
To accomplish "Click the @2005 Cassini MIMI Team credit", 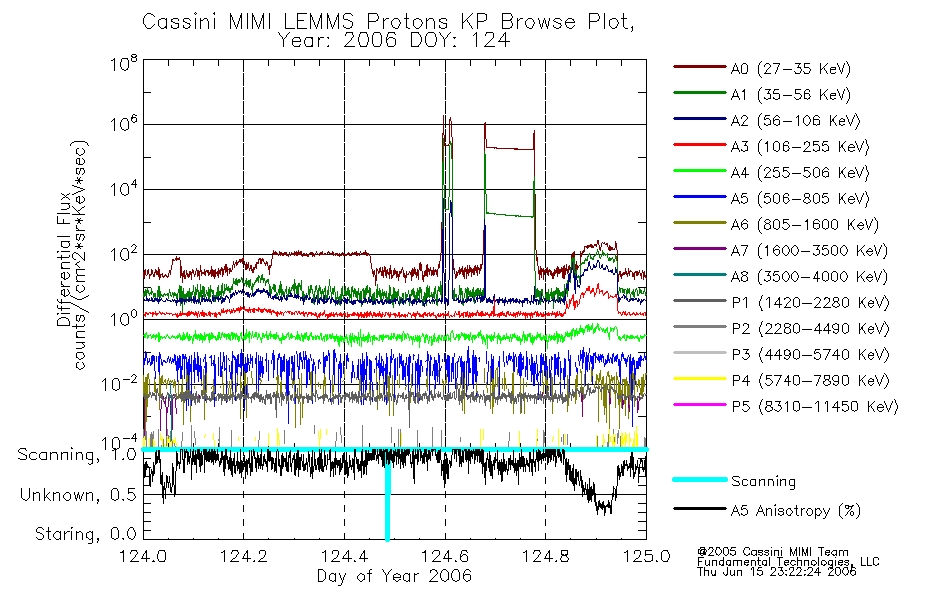I will [x=773, y=552].
